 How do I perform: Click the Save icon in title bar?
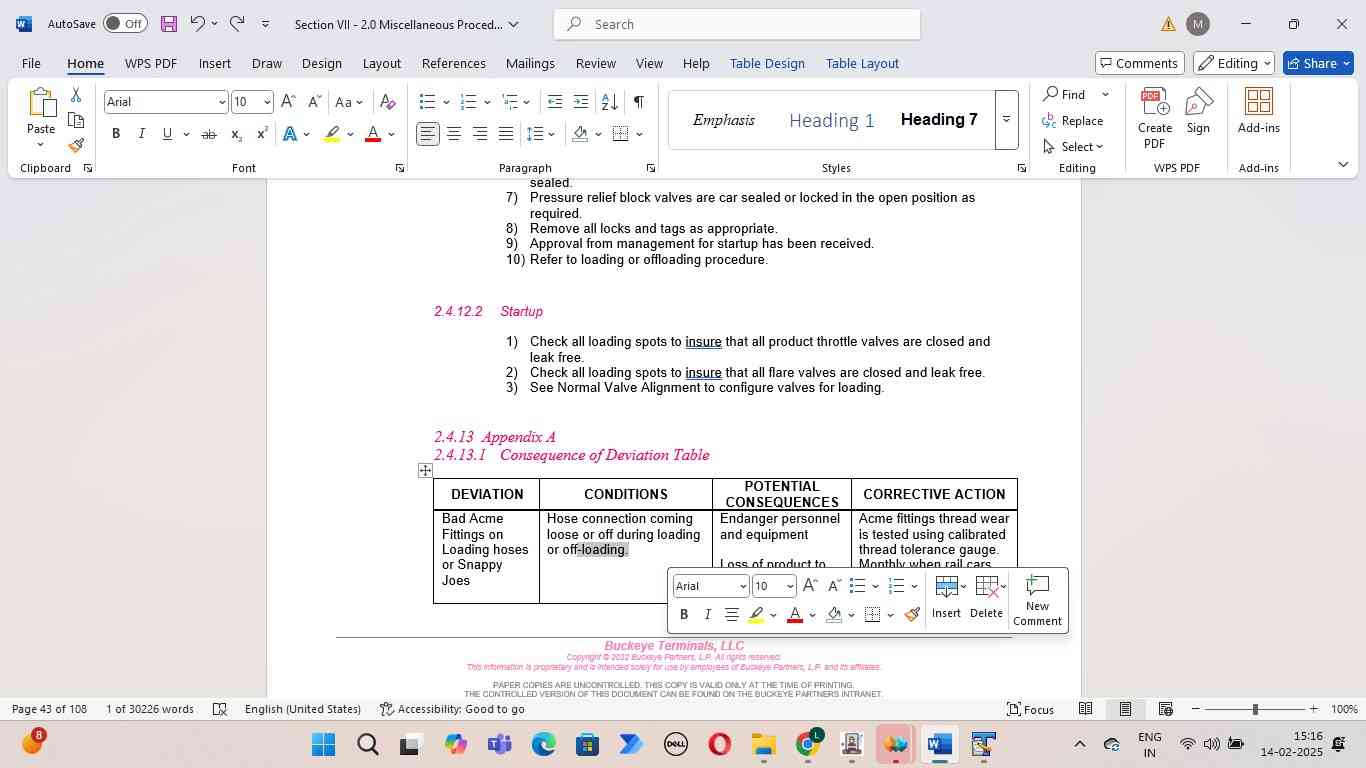tap(168, 24)
